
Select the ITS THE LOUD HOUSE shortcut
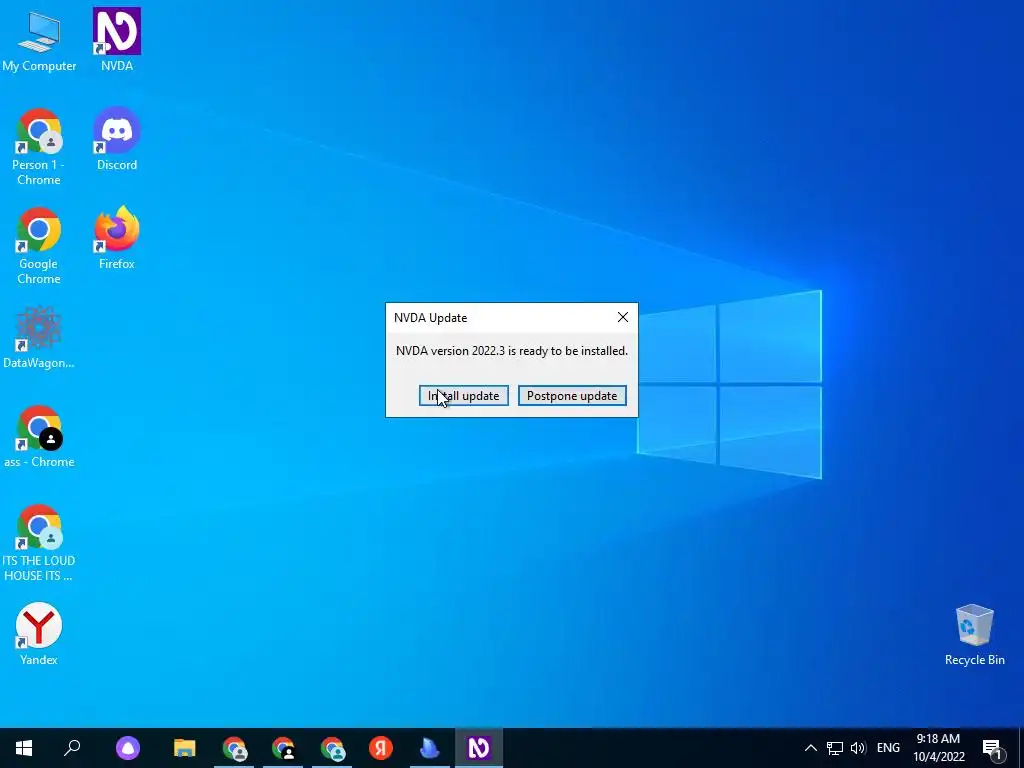(39, 543)
